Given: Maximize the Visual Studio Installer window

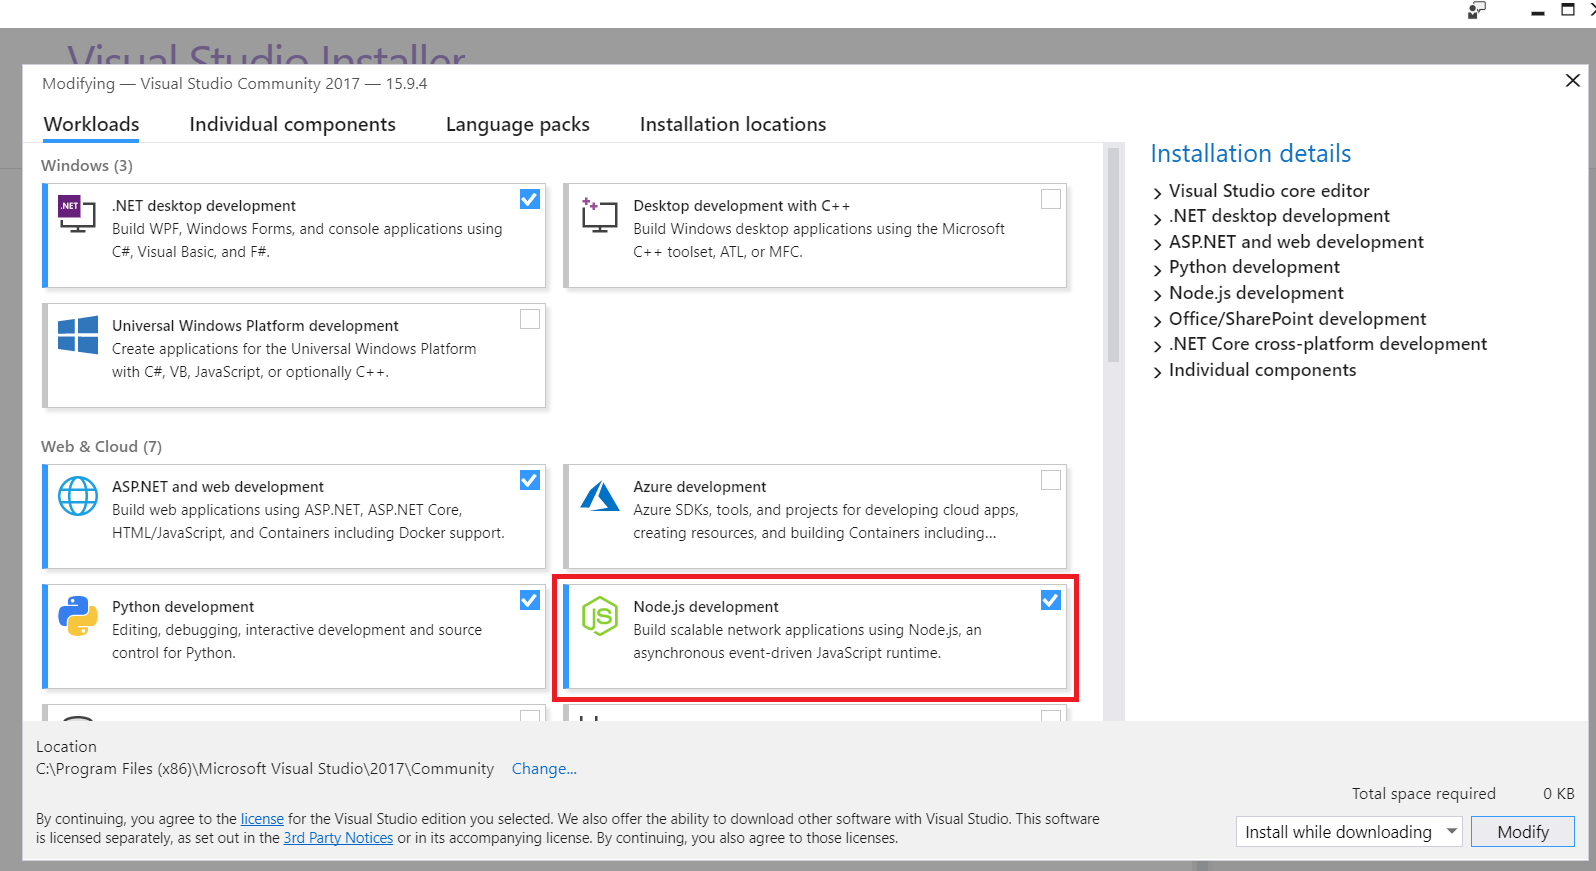Looking at the screenshot, I should pos(1567,10).
